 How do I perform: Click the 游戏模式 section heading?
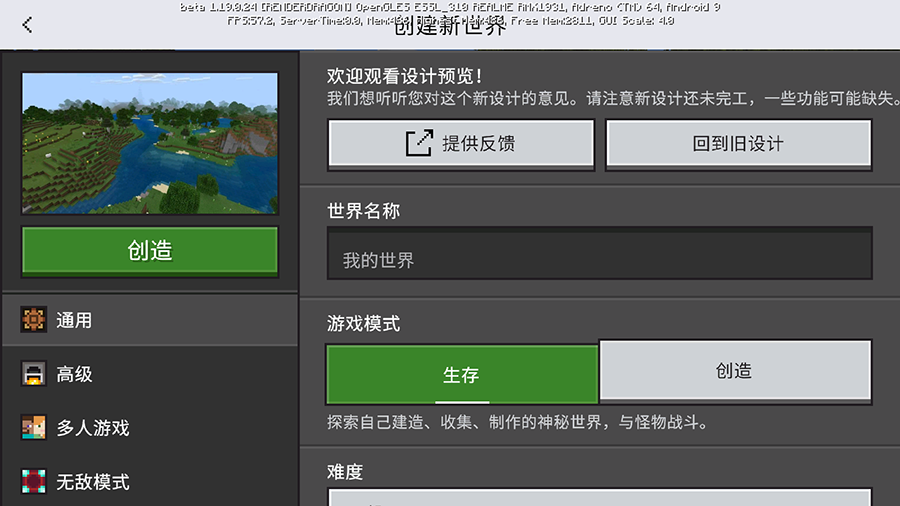click(364, 324)
